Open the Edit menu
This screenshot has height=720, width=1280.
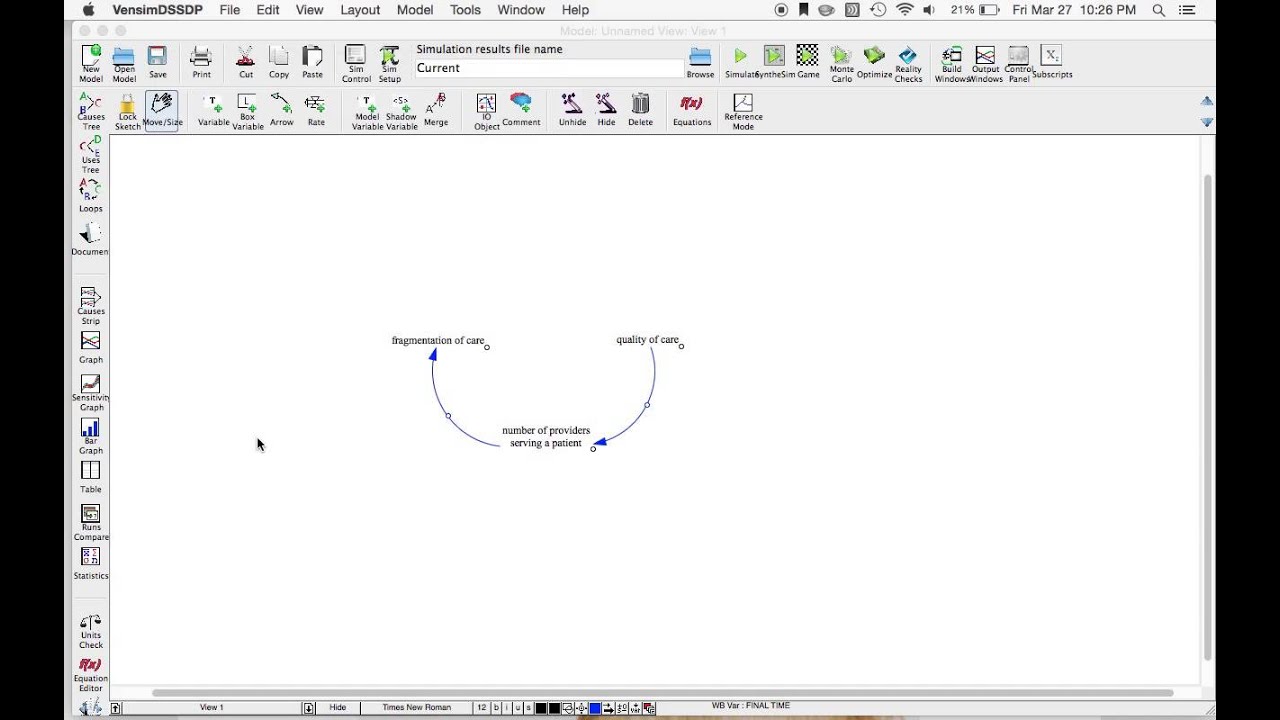point(267,10)
